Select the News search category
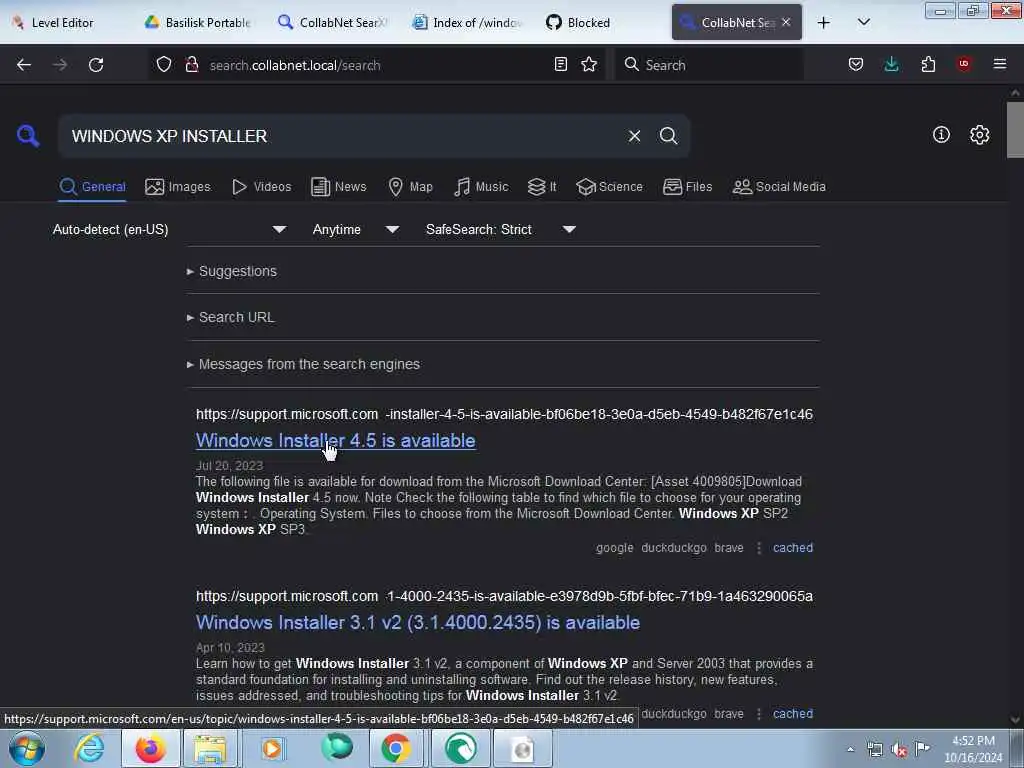 click(x=338, y=187)
